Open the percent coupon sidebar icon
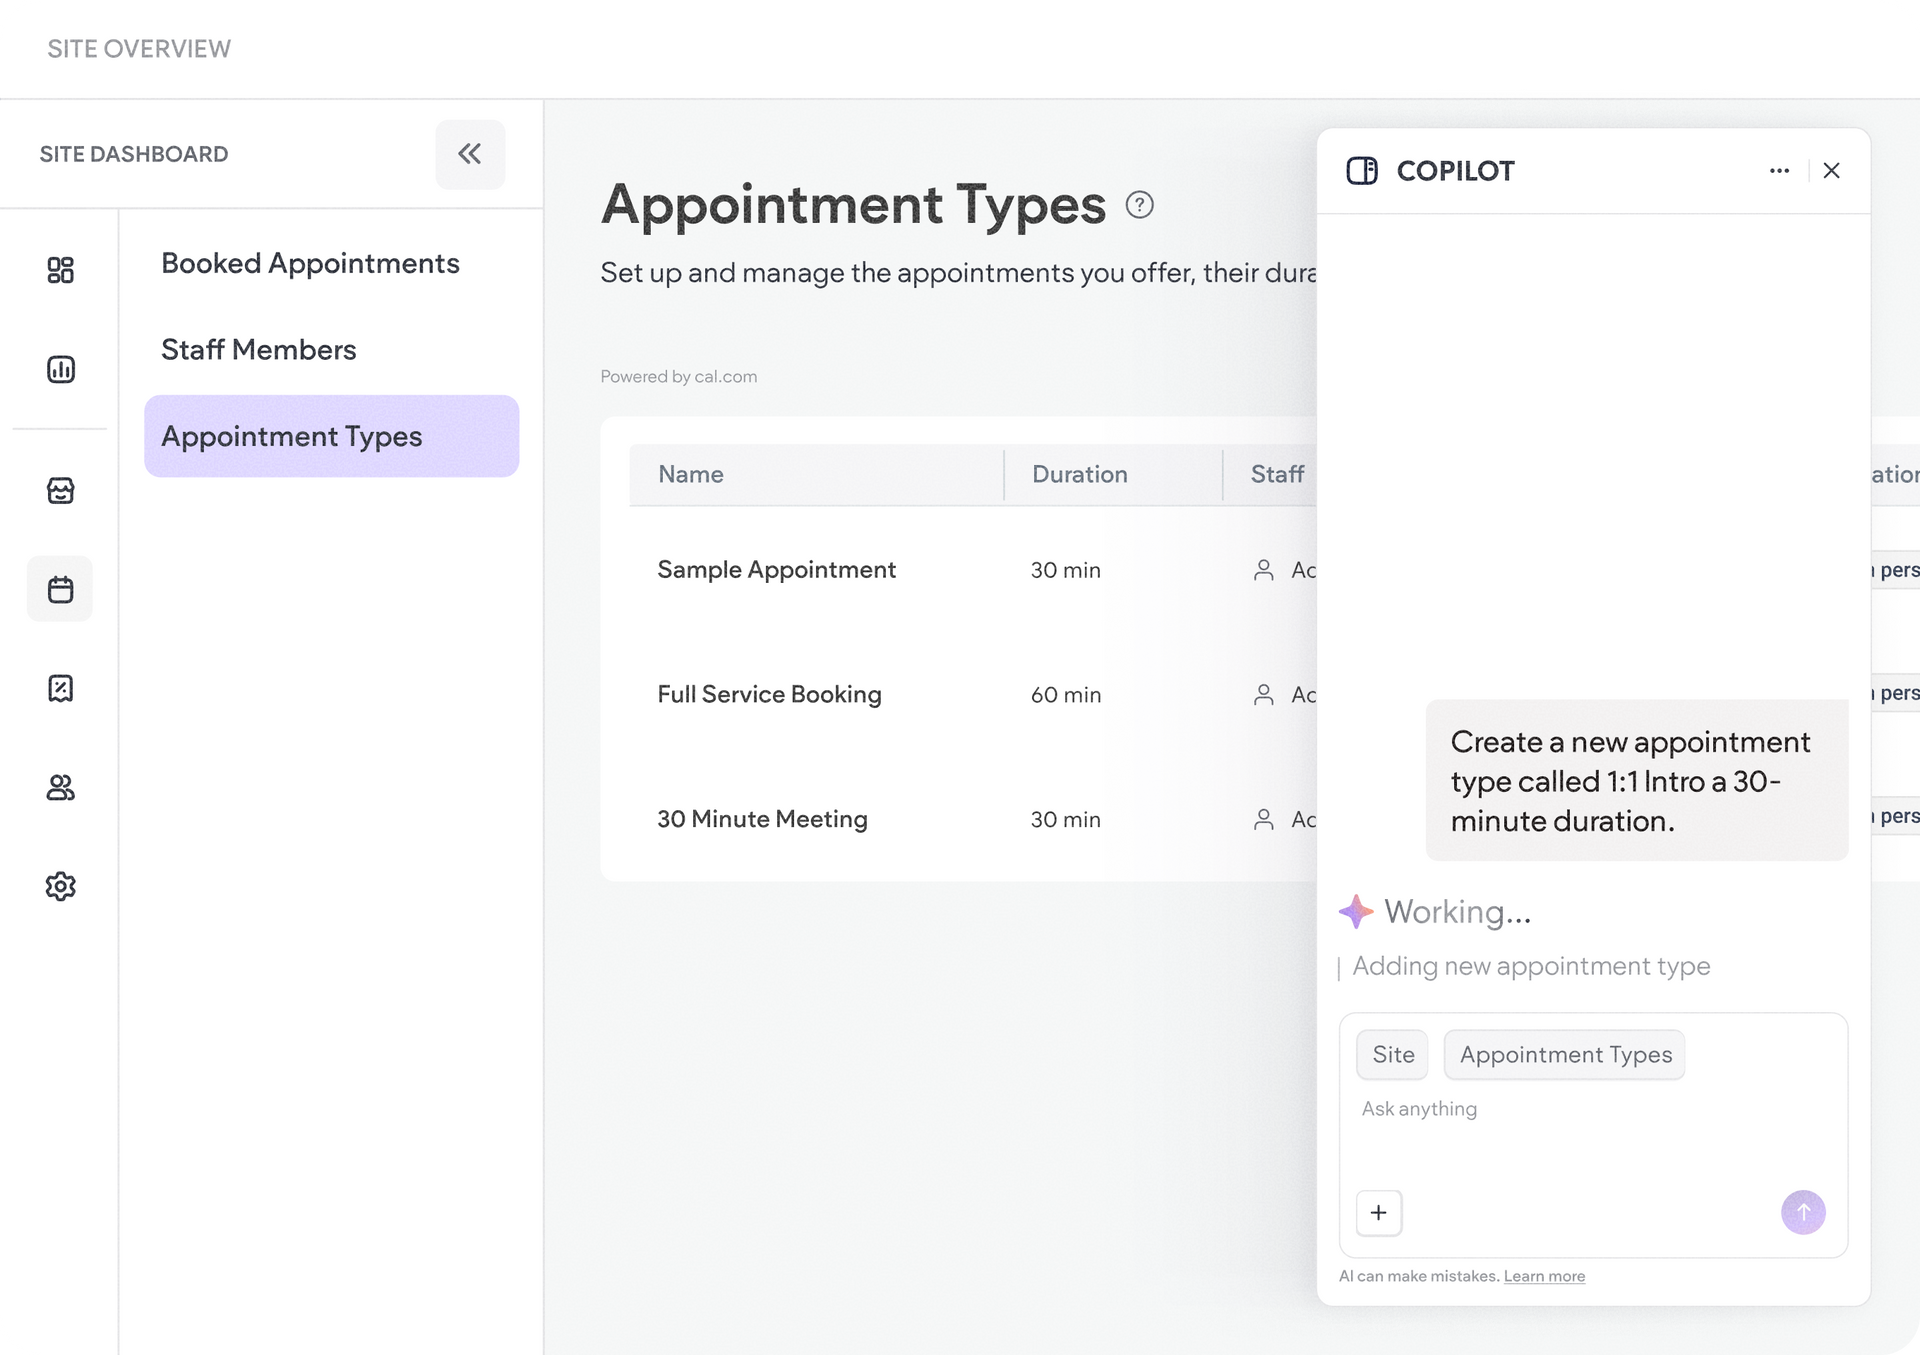 coord(61,688)
